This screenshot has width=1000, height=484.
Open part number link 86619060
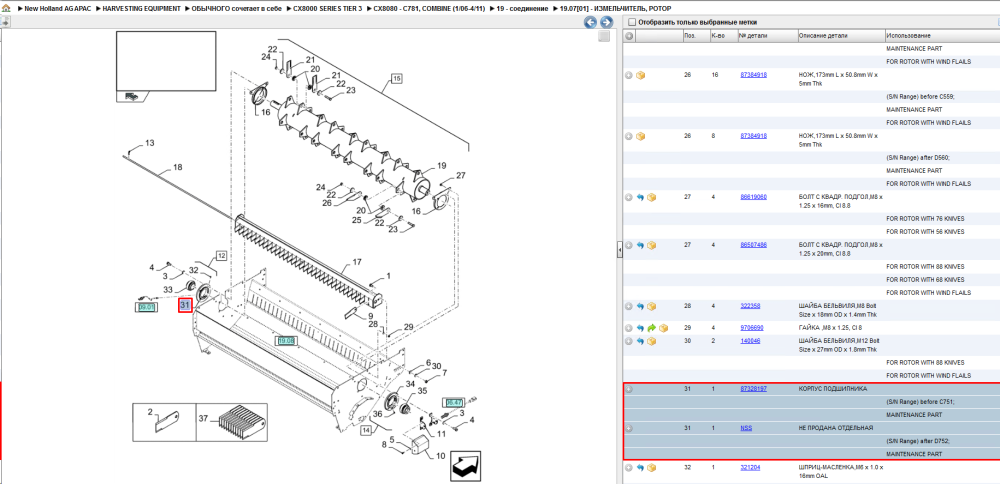point(753,197)
